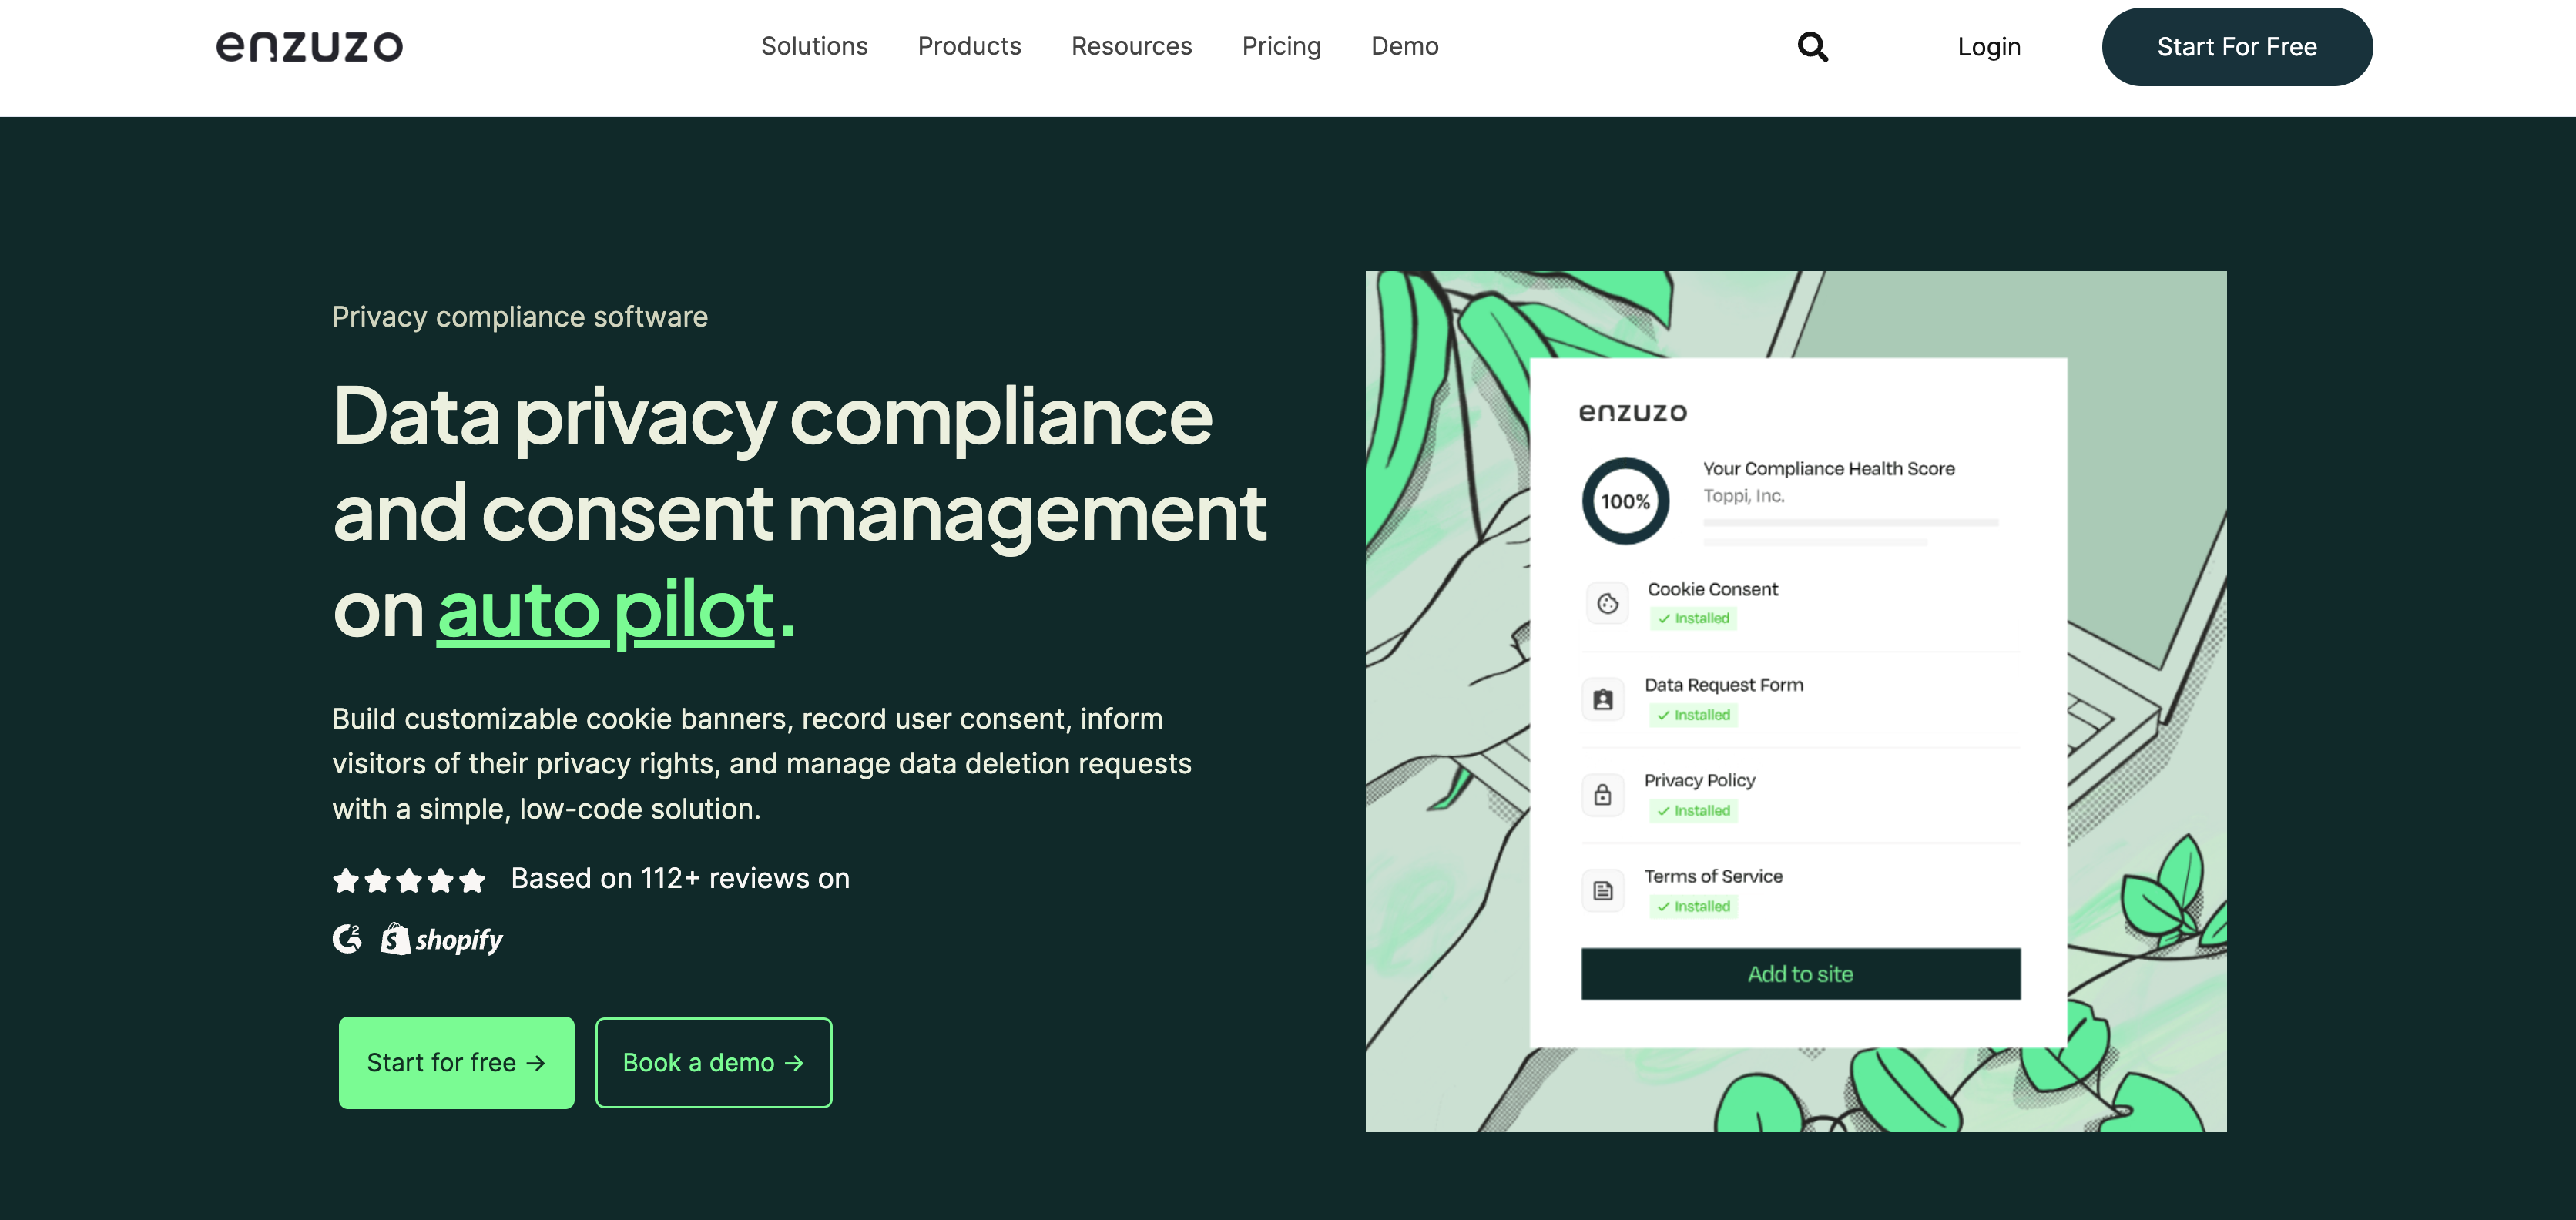Expand the Solutions navigation dropdown
Screen dimensions: 2576x1220
pos(815,46)
